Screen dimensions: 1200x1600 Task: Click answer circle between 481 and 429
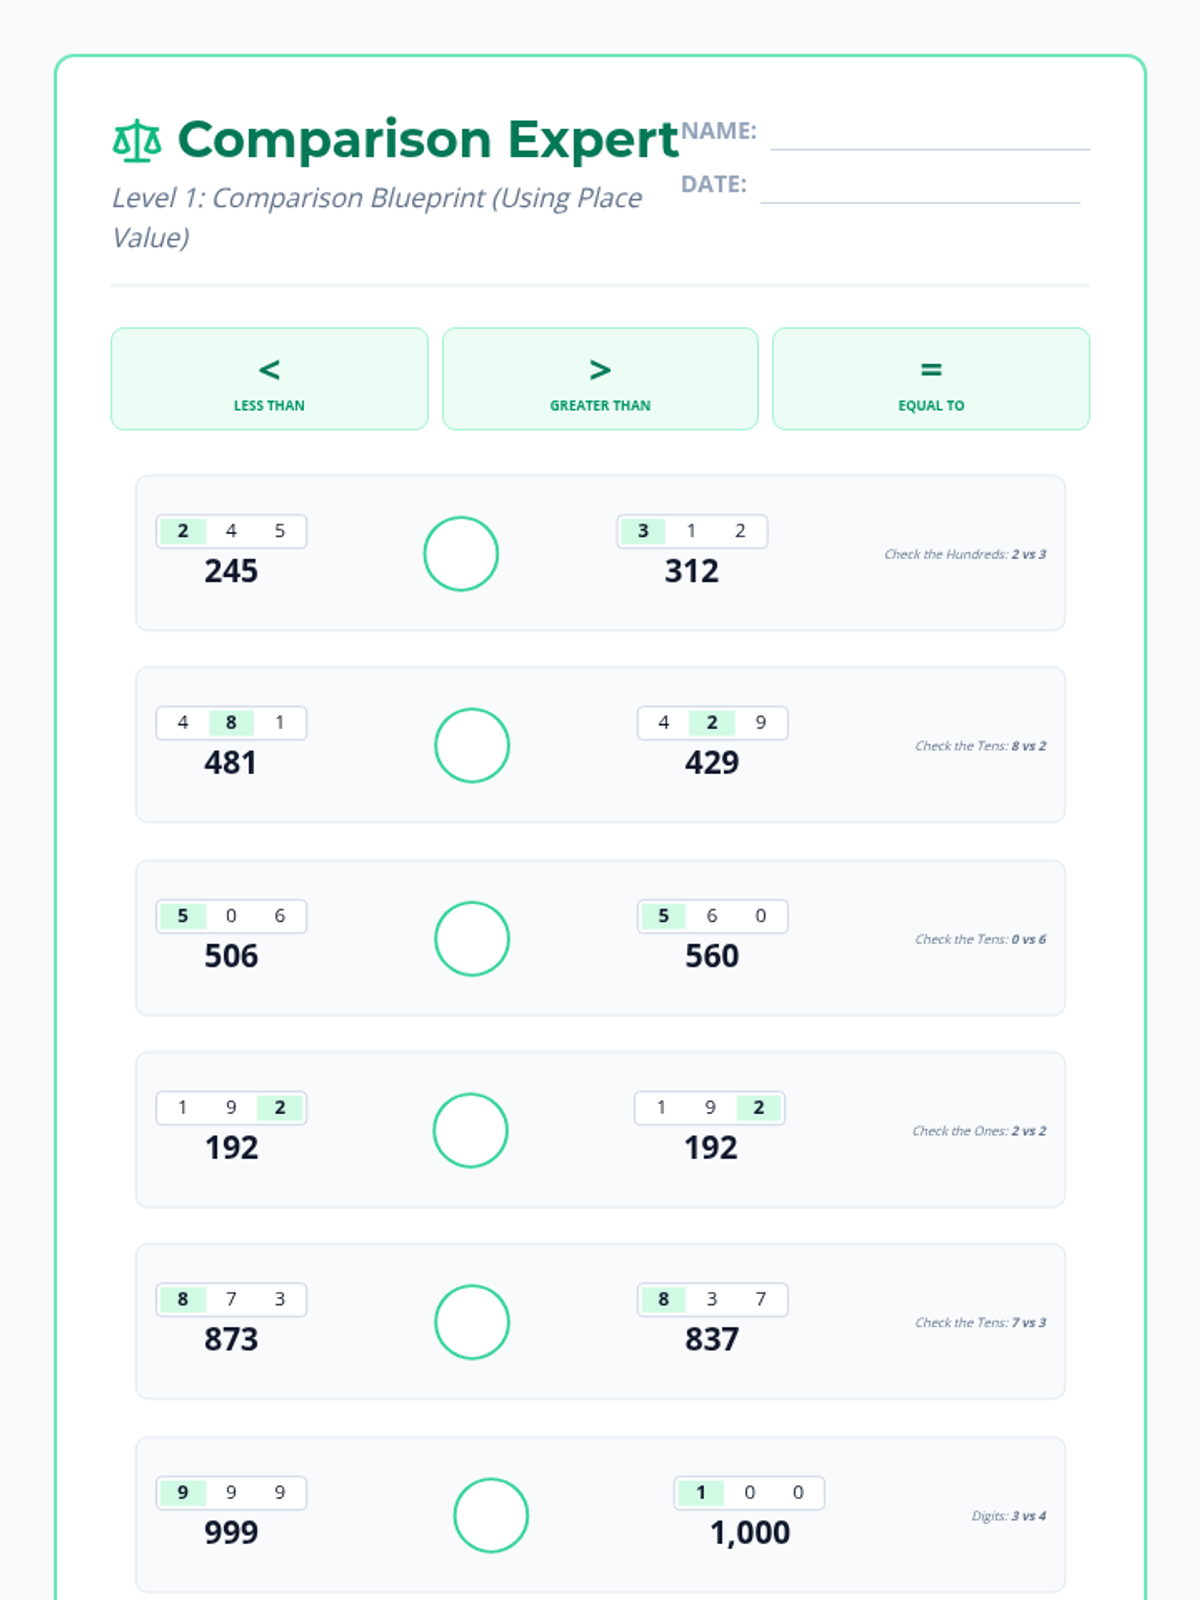(x=472, y=746)
